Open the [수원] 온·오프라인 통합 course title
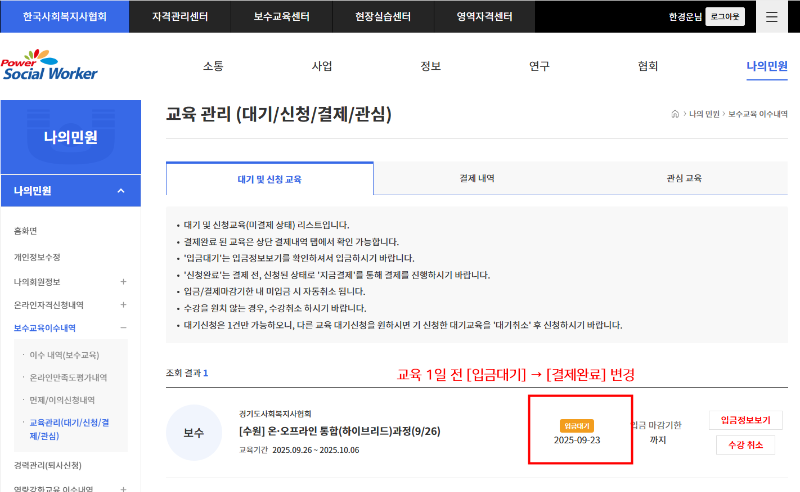800x492 pixels. click(x=325, y=431)
